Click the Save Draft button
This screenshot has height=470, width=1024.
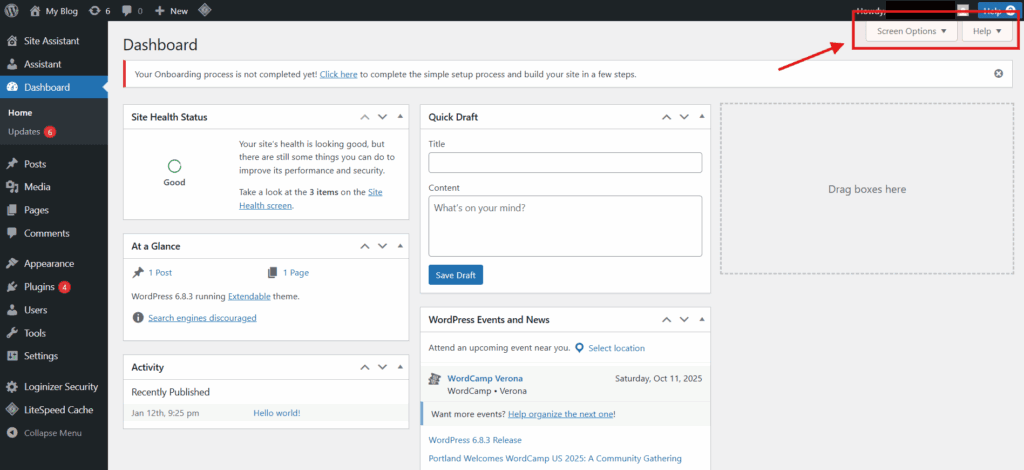click(455, 275)
